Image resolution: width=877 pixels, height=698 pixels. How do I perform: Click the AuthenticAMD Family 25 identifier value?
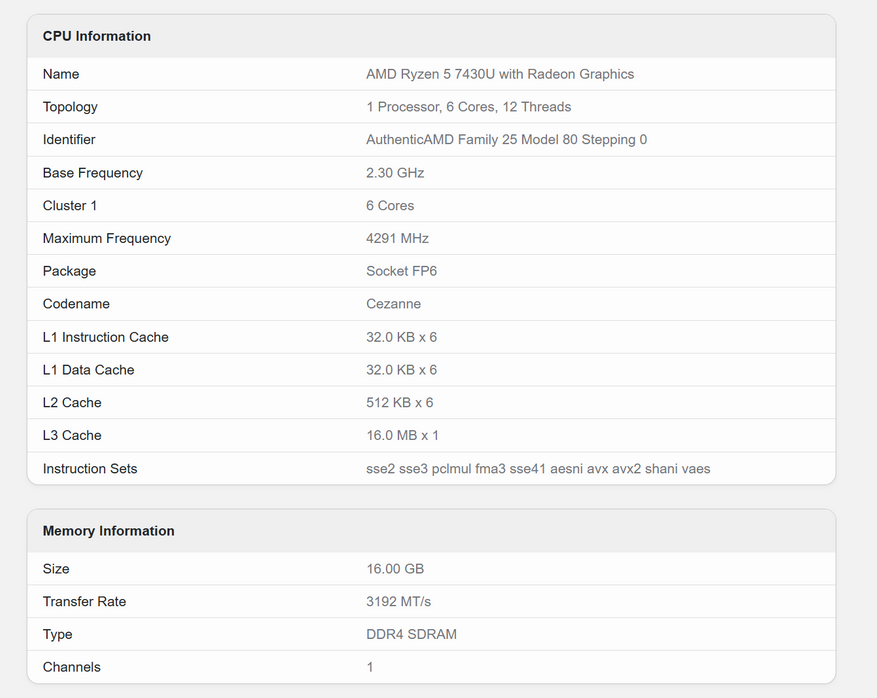tap(506, 140)
